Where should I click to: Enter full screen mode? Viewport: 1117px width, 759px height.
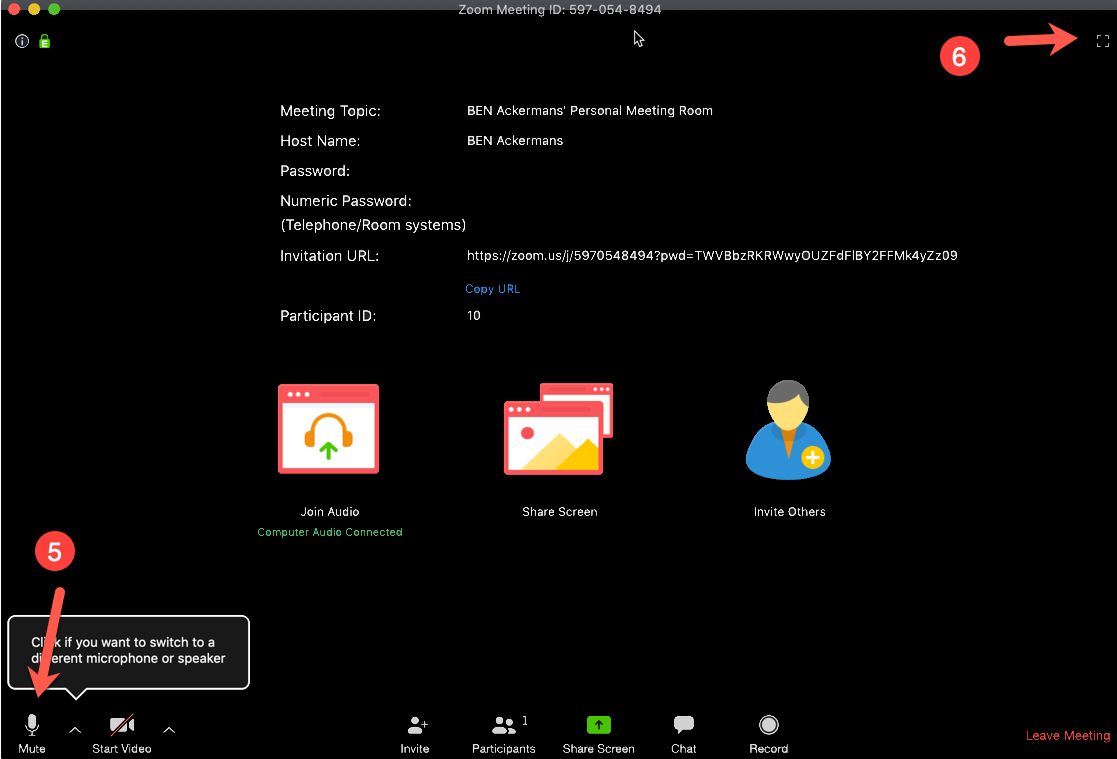[x=1103, y=41]
